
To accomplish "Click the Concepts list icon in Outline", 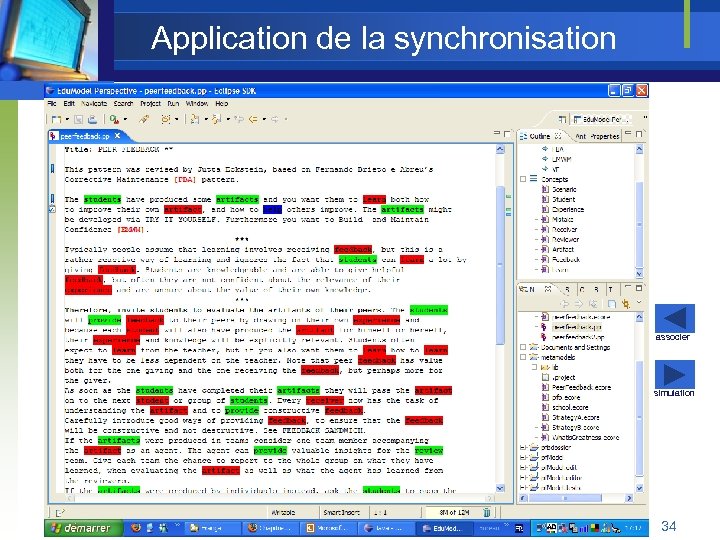I will tap(534, 179).
